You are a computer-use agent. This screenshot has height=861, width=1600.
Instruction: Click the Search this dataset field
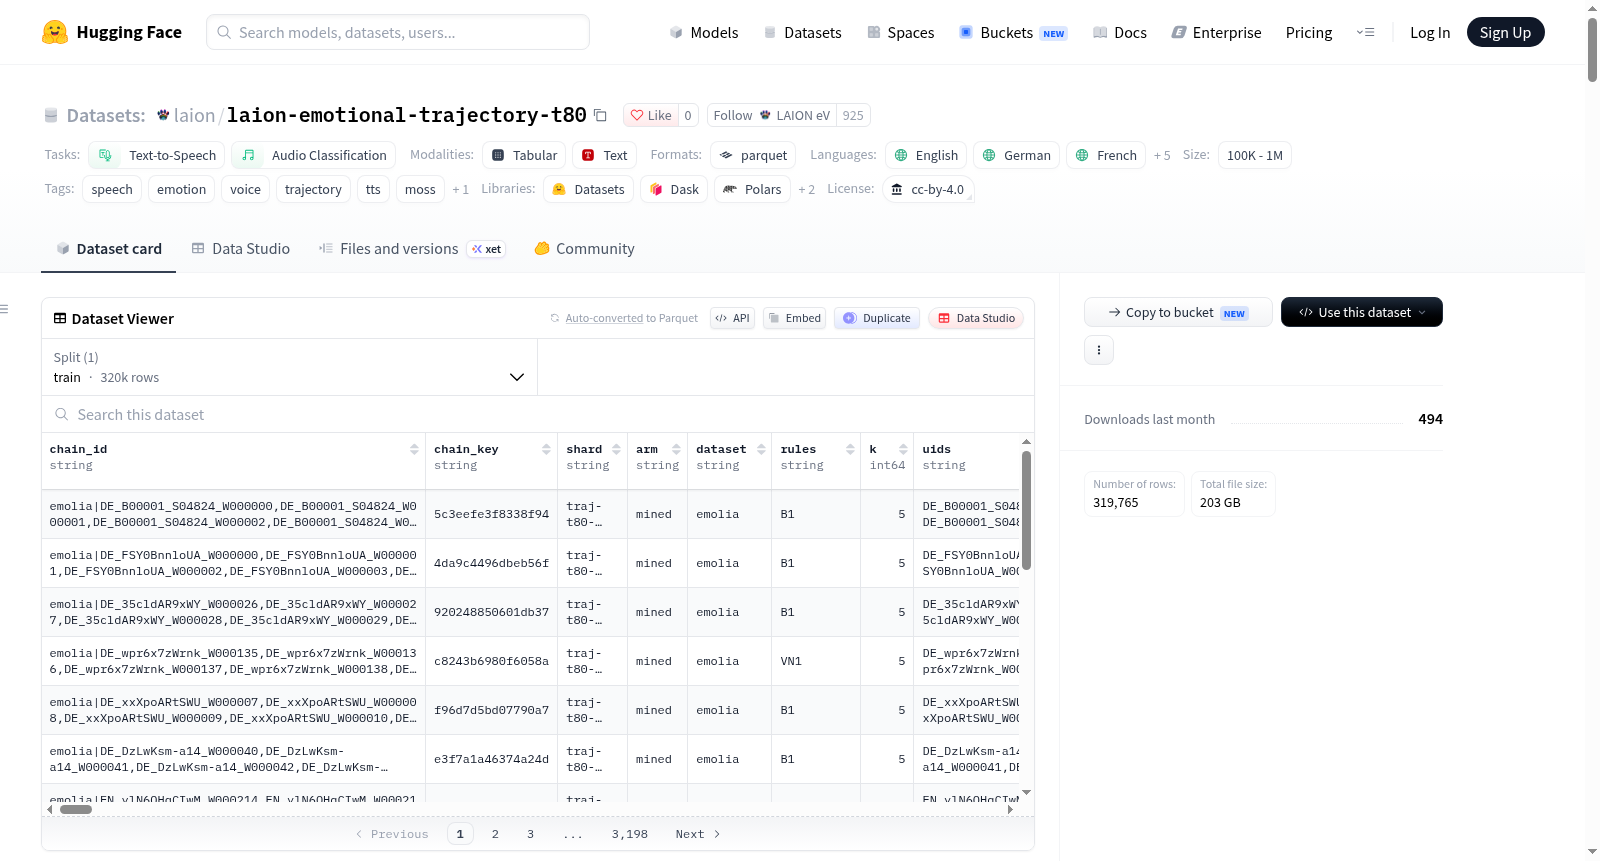tap(538, 414)
